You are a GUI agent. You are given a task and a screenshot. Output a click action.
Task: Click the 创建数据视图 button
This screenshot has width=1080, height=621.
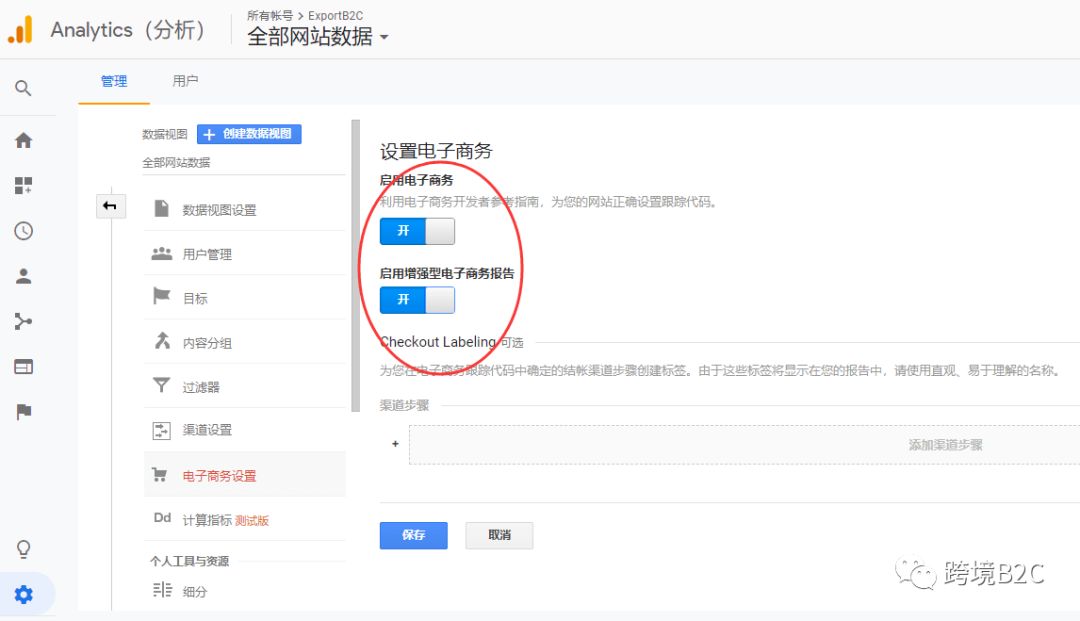pos(249,133)
